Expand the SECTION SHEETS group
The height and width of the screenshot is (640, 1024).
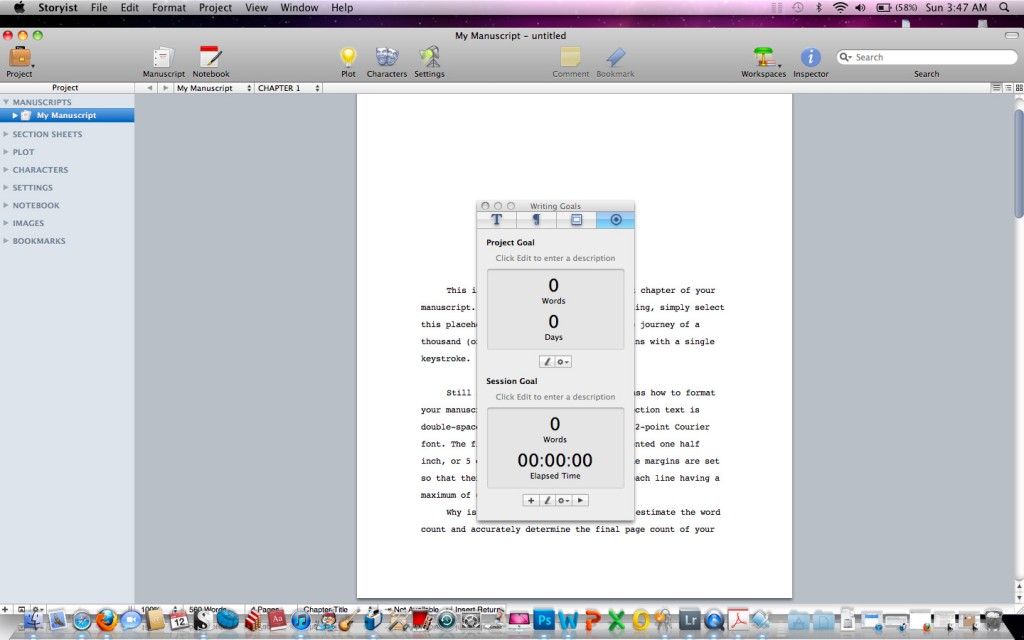(6, 134)
